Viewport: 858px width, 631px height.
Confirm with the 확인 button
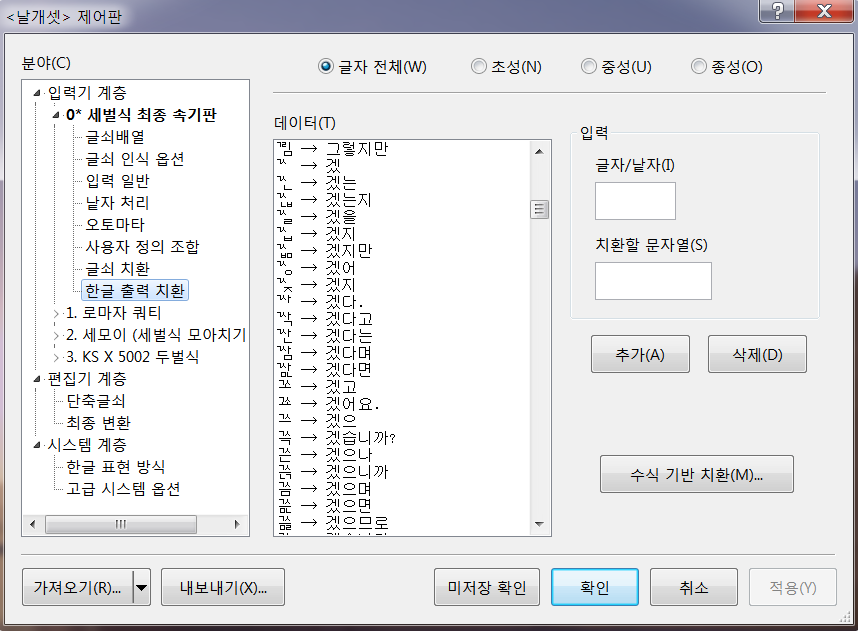pos(595,587)
